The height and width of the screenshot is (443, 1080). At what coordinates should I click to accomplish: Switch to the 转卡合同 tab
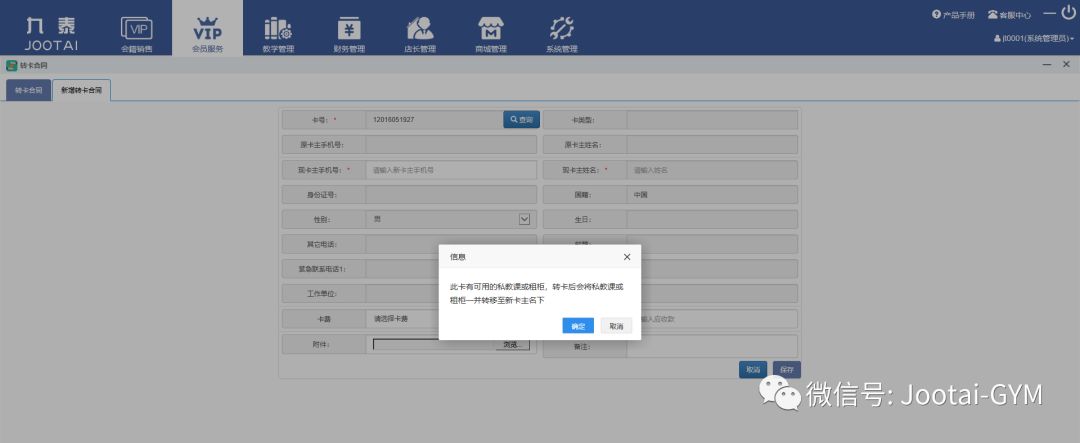click(28, 90)
